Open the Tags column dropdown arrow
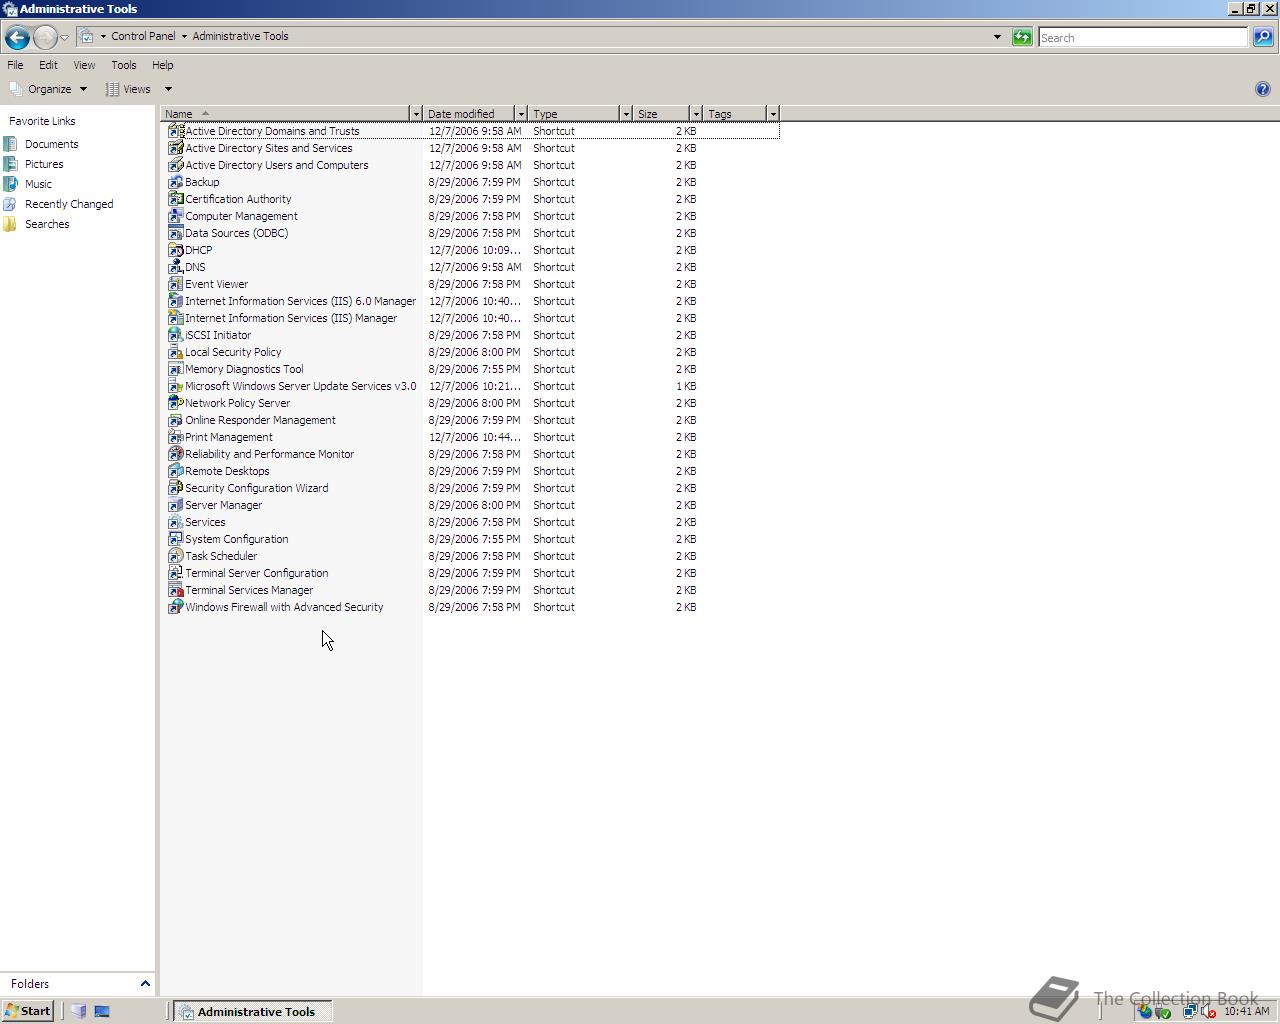The width and height of the screenshot is (1280, 1024). point(772,114)
